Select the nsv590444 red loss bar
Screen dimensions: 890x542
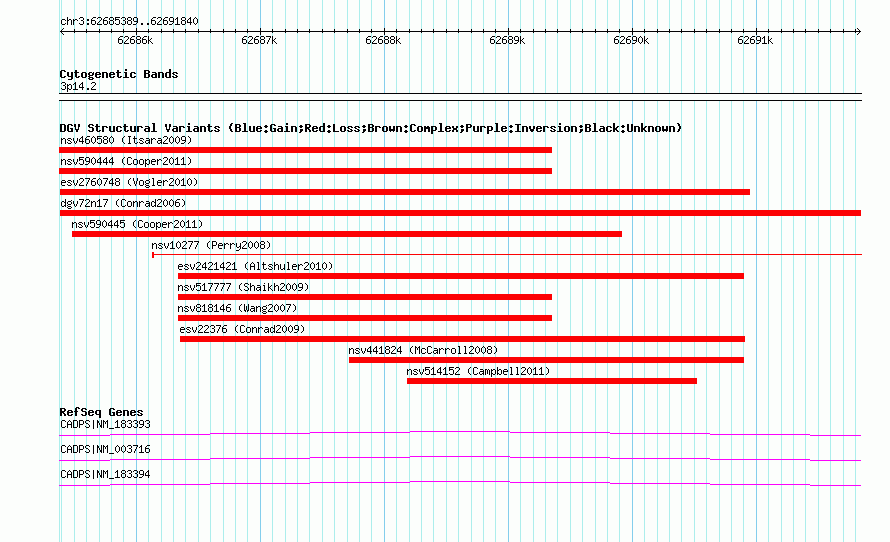(305, 171)
